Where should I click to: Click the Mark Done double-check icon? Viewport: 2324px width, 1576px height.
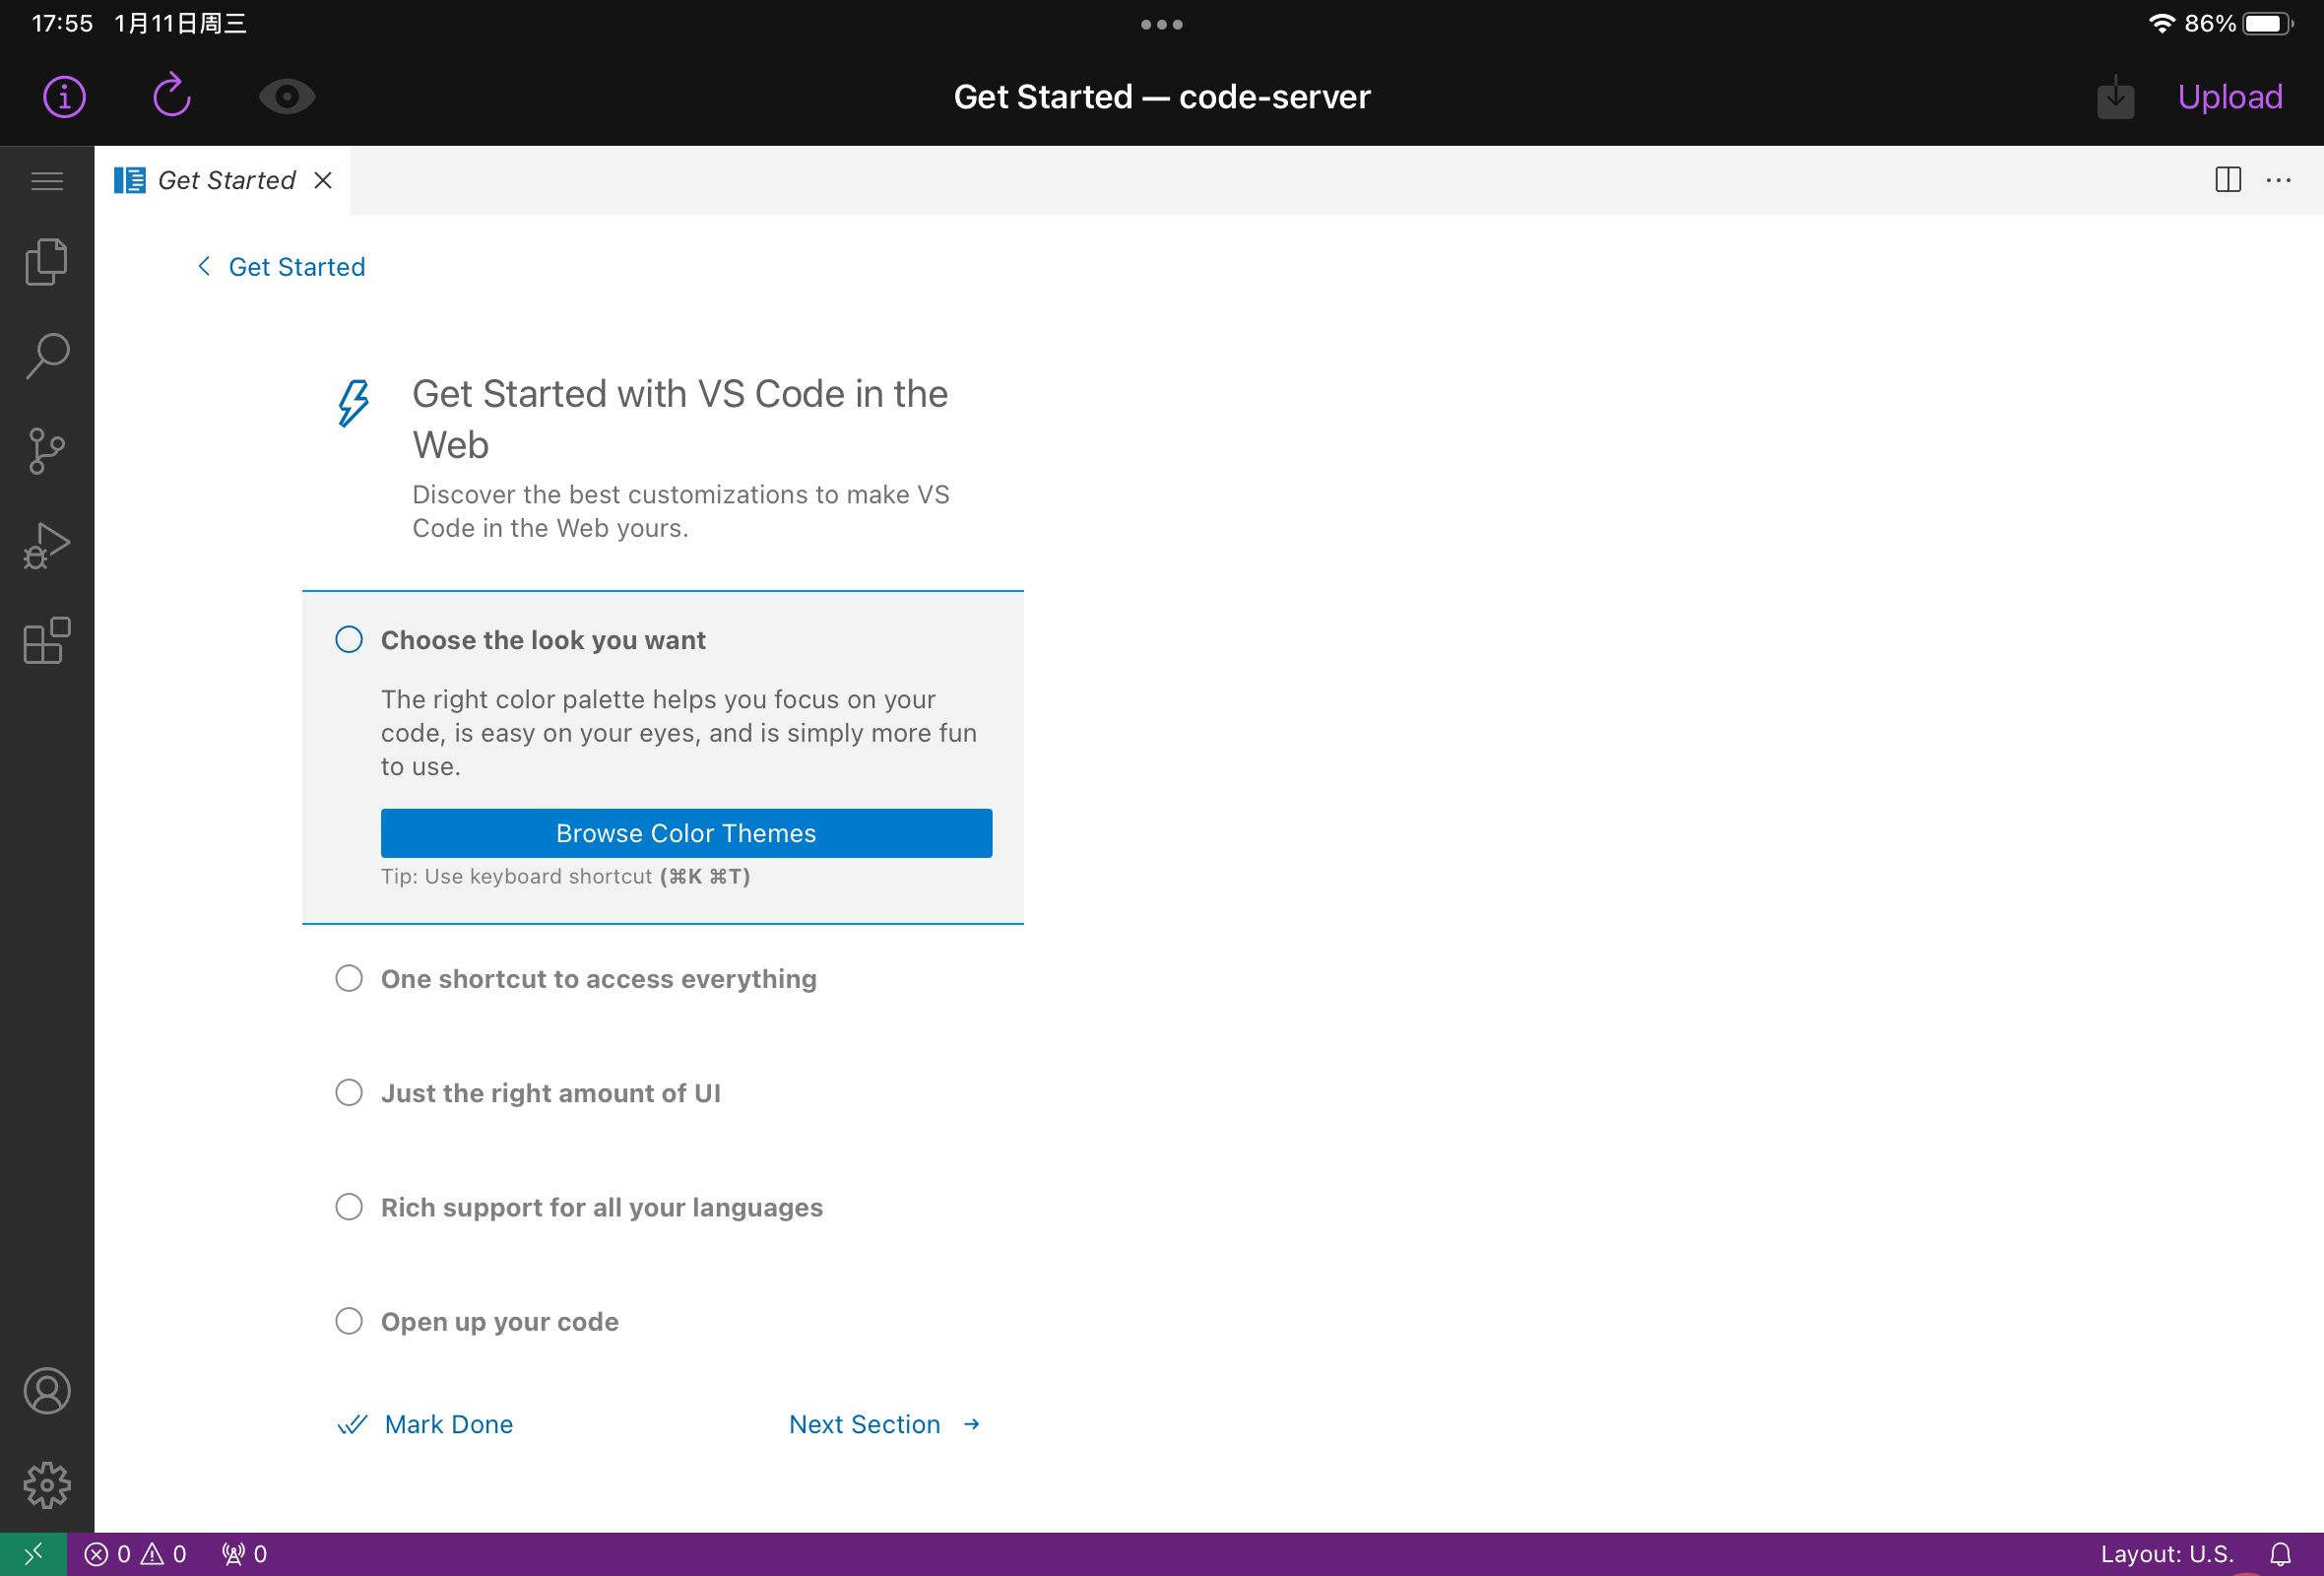[352, 1424]
